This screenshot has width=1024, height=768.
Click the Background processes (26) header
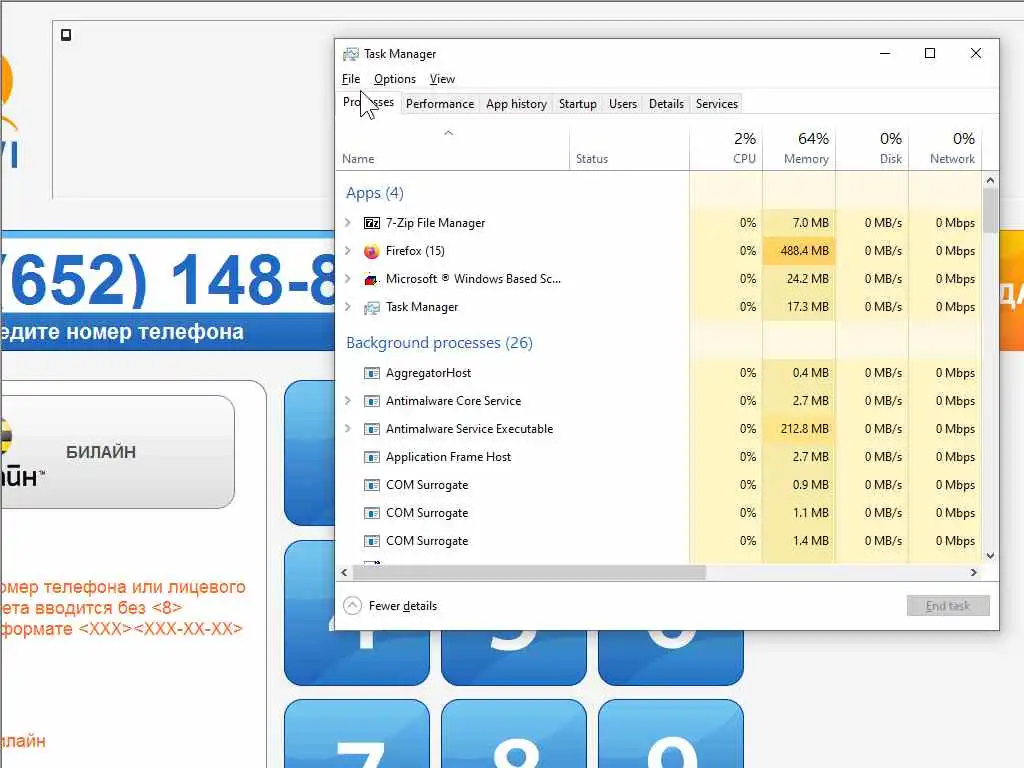[440, 343]
